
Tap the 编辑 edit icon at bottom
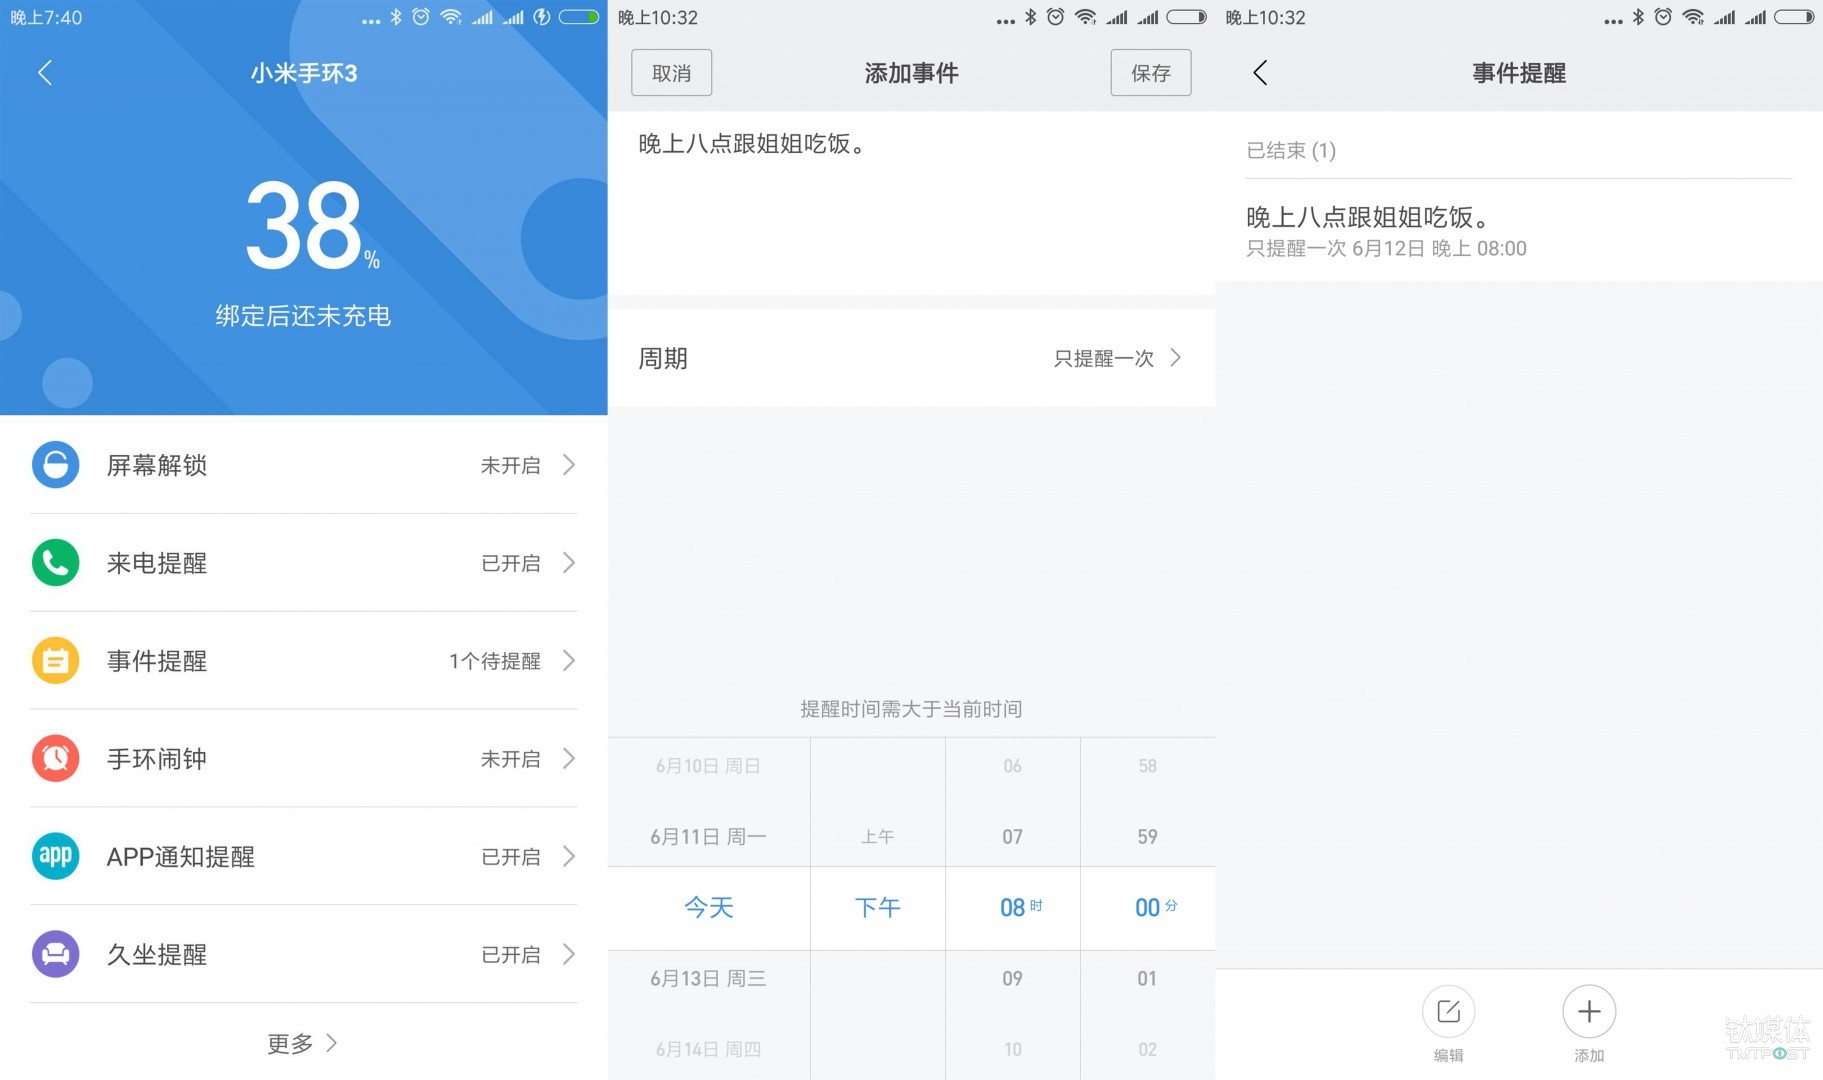click(1448, 1012)
